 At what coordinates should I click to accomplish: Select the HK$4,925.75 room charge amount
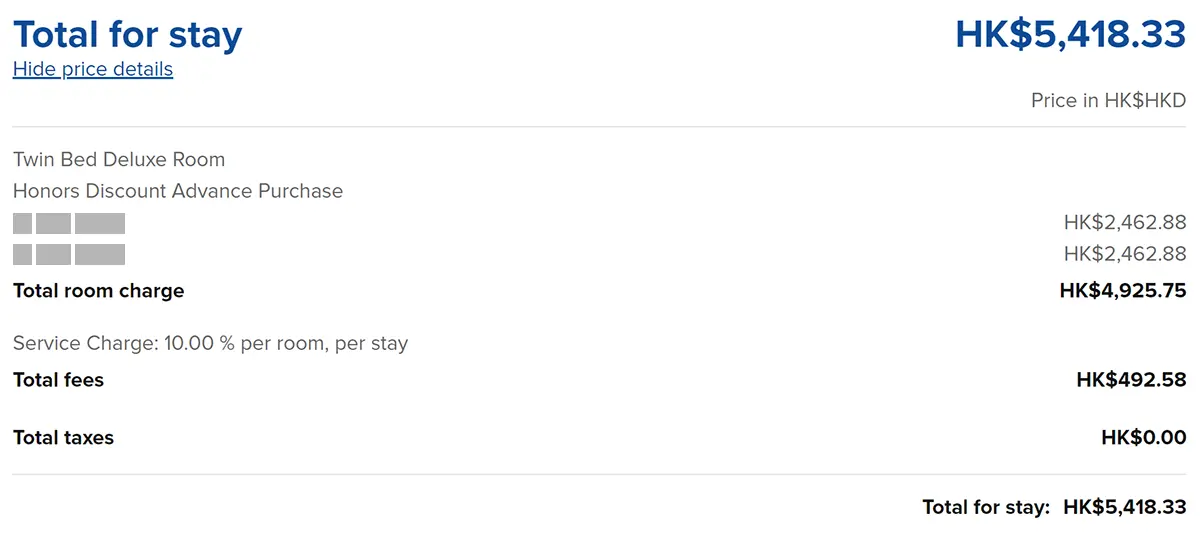pyautogui.click(x=1123, y=291)
